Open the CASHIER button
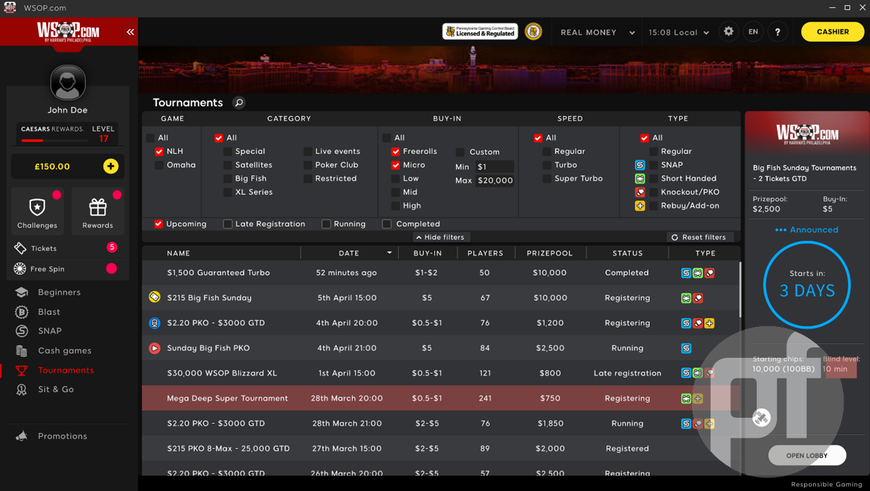 832,32
